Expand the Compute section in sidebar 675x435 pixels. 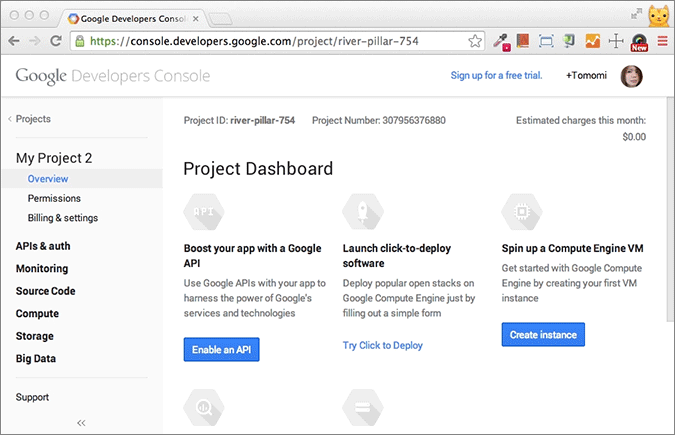pos(37,313)
